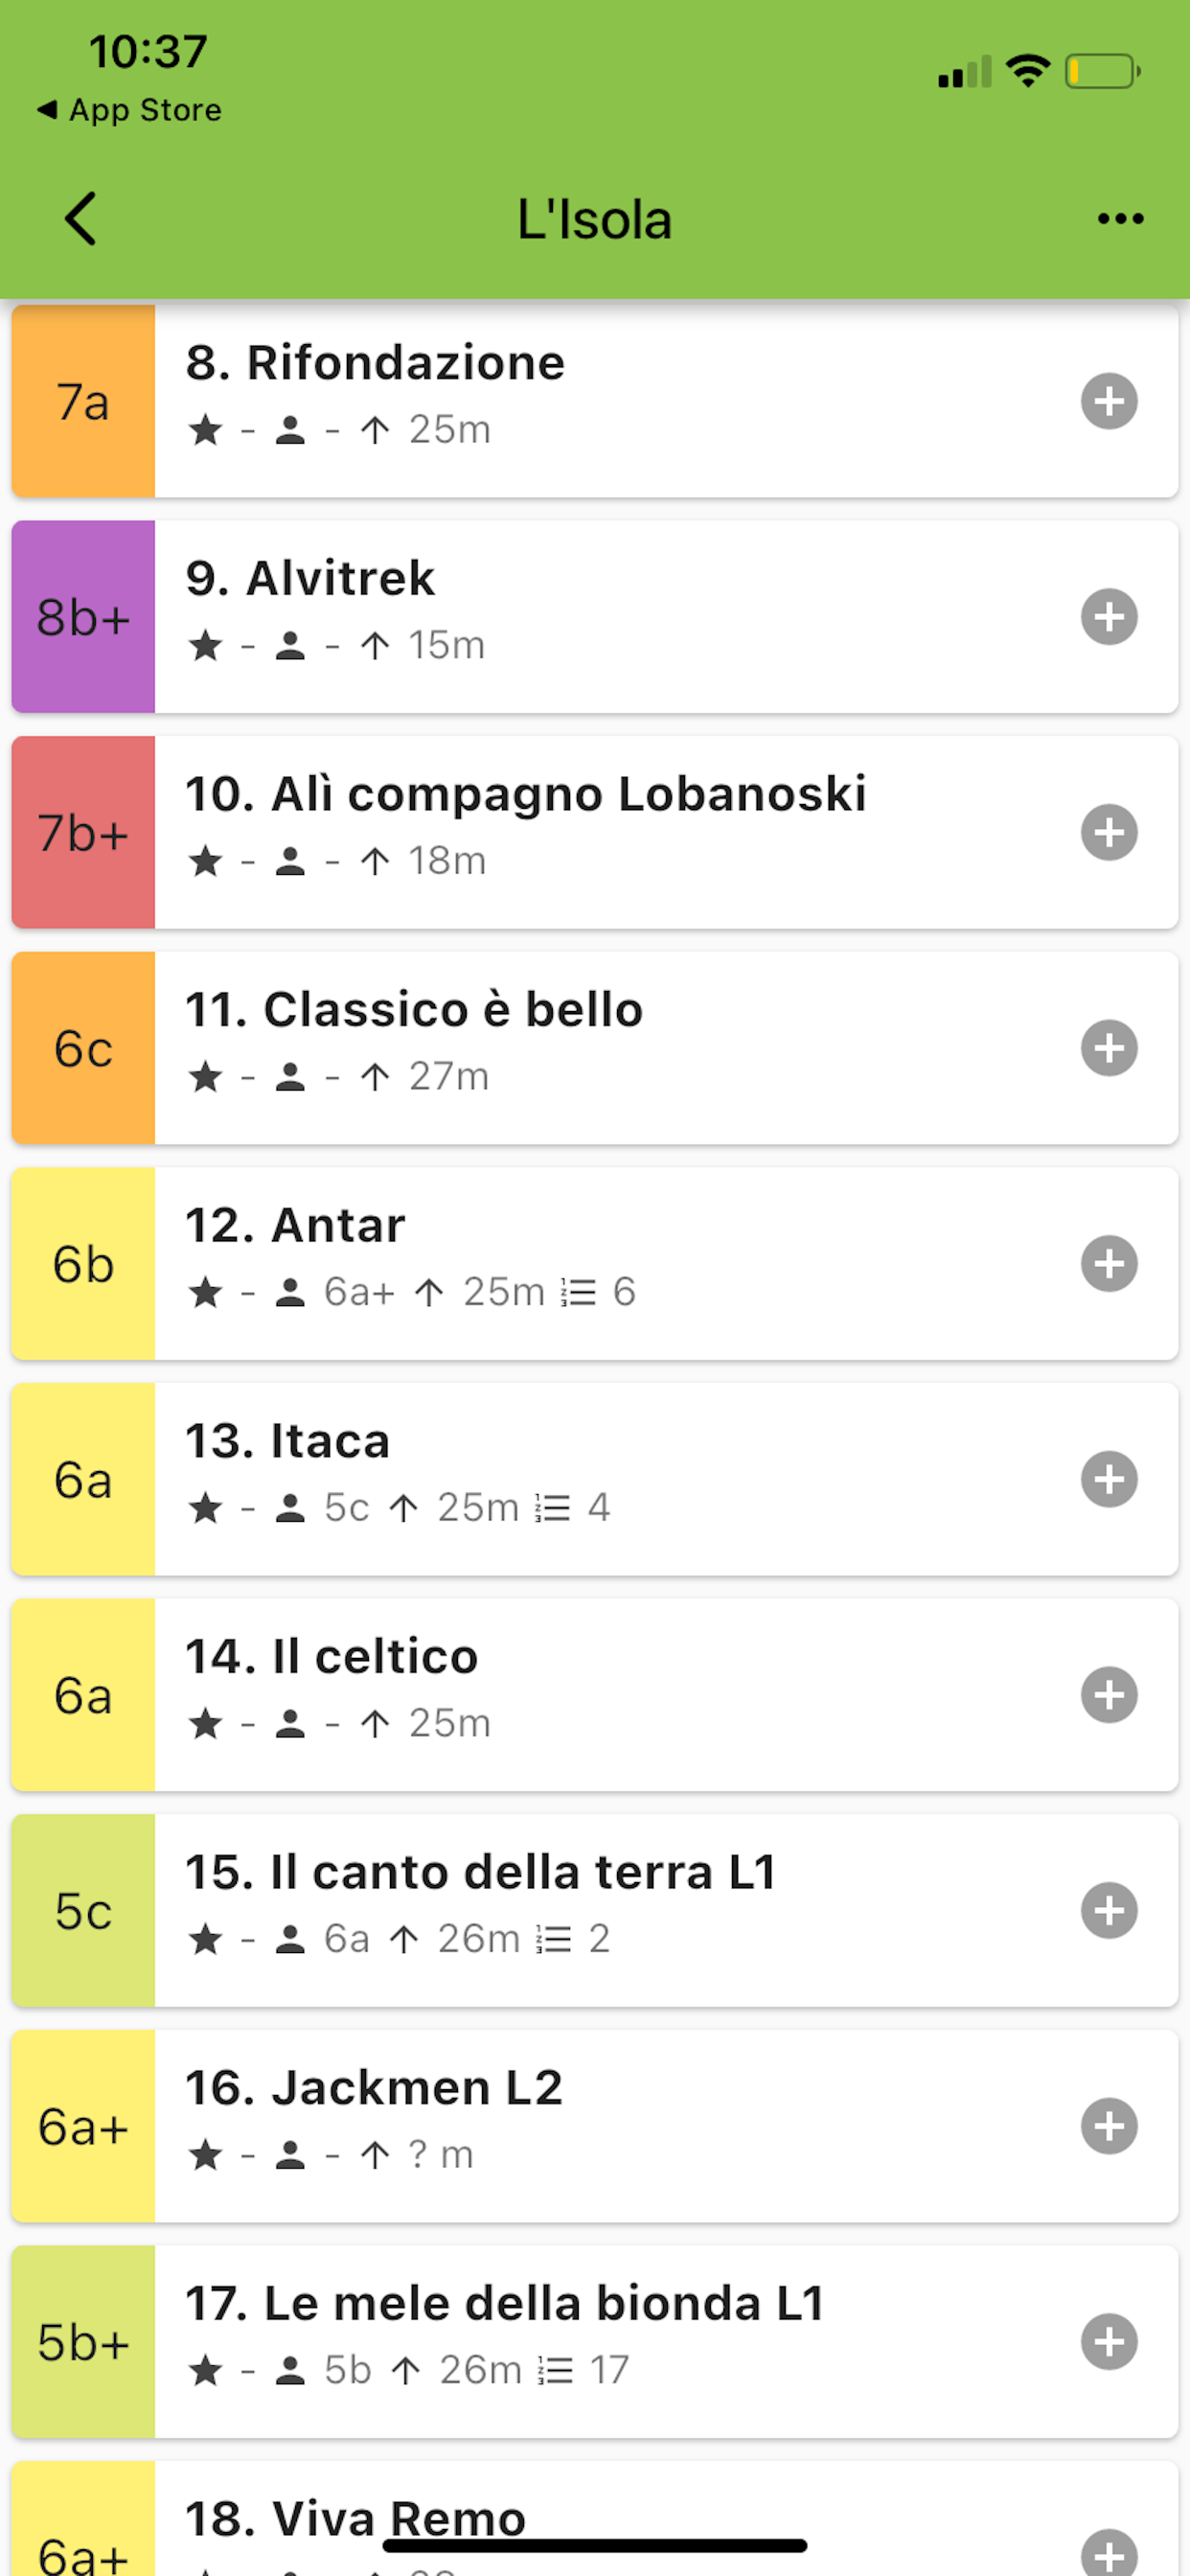Viewport: 1190px width, 2576px height.
Task: Add Classico è bello using plus icon
Action: click(x=1109, y=1048)
